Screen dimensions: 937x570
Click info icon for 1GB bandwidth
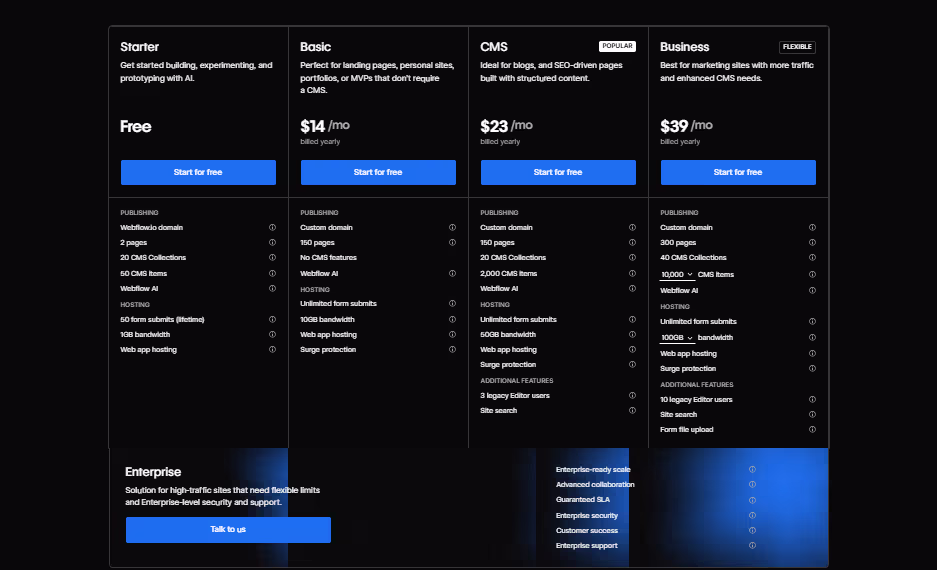click(x=272, y=335)
